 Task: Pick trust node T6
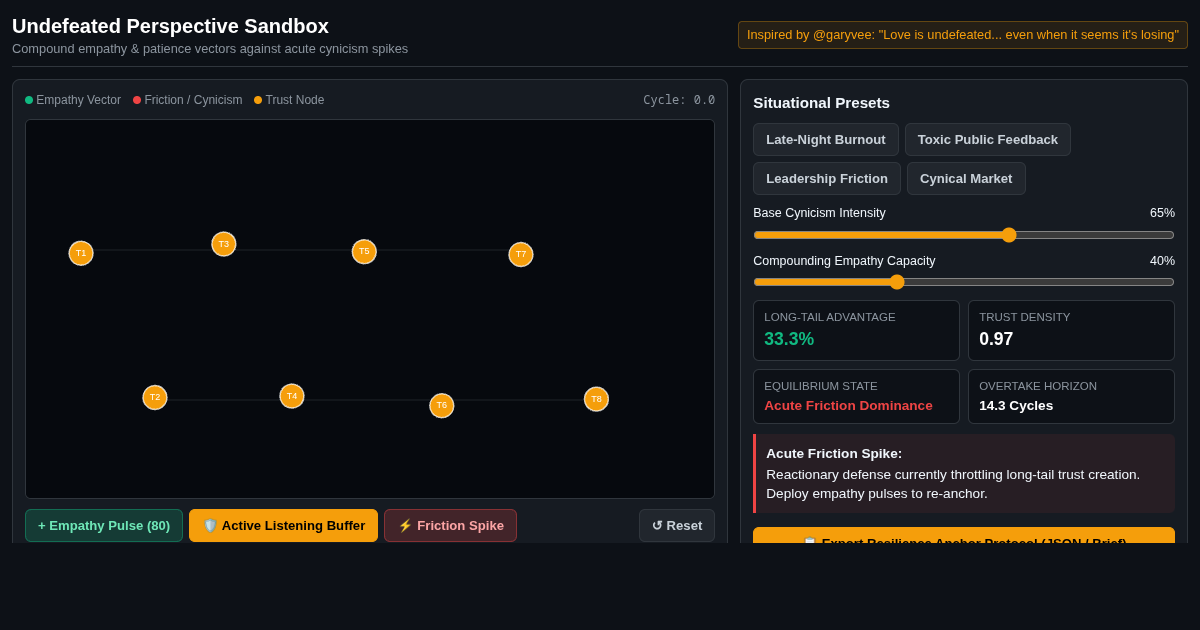[442, 405]
